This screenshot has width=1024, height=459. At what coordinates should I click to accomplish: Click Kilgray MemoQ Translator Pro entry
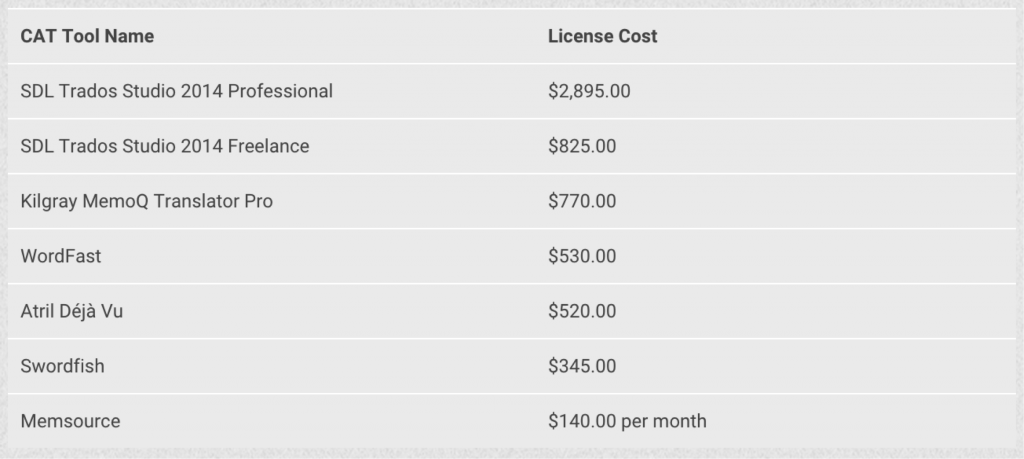[x=146, y=201]
